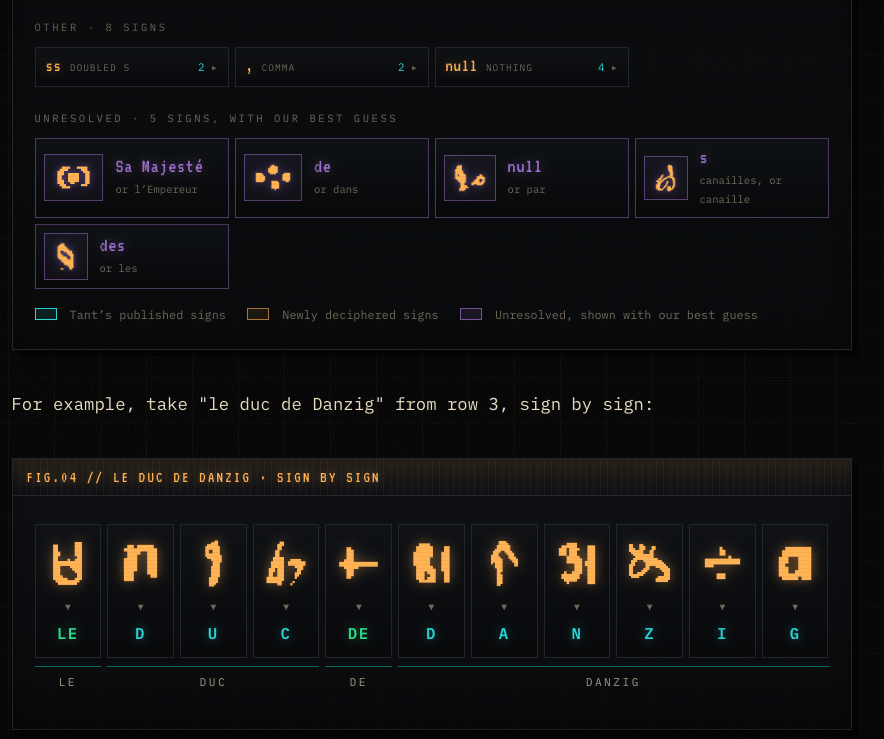This screenshot has width=884, height=739.
Task: Click the I sign division-like glyph
Action: coord(722,566)
